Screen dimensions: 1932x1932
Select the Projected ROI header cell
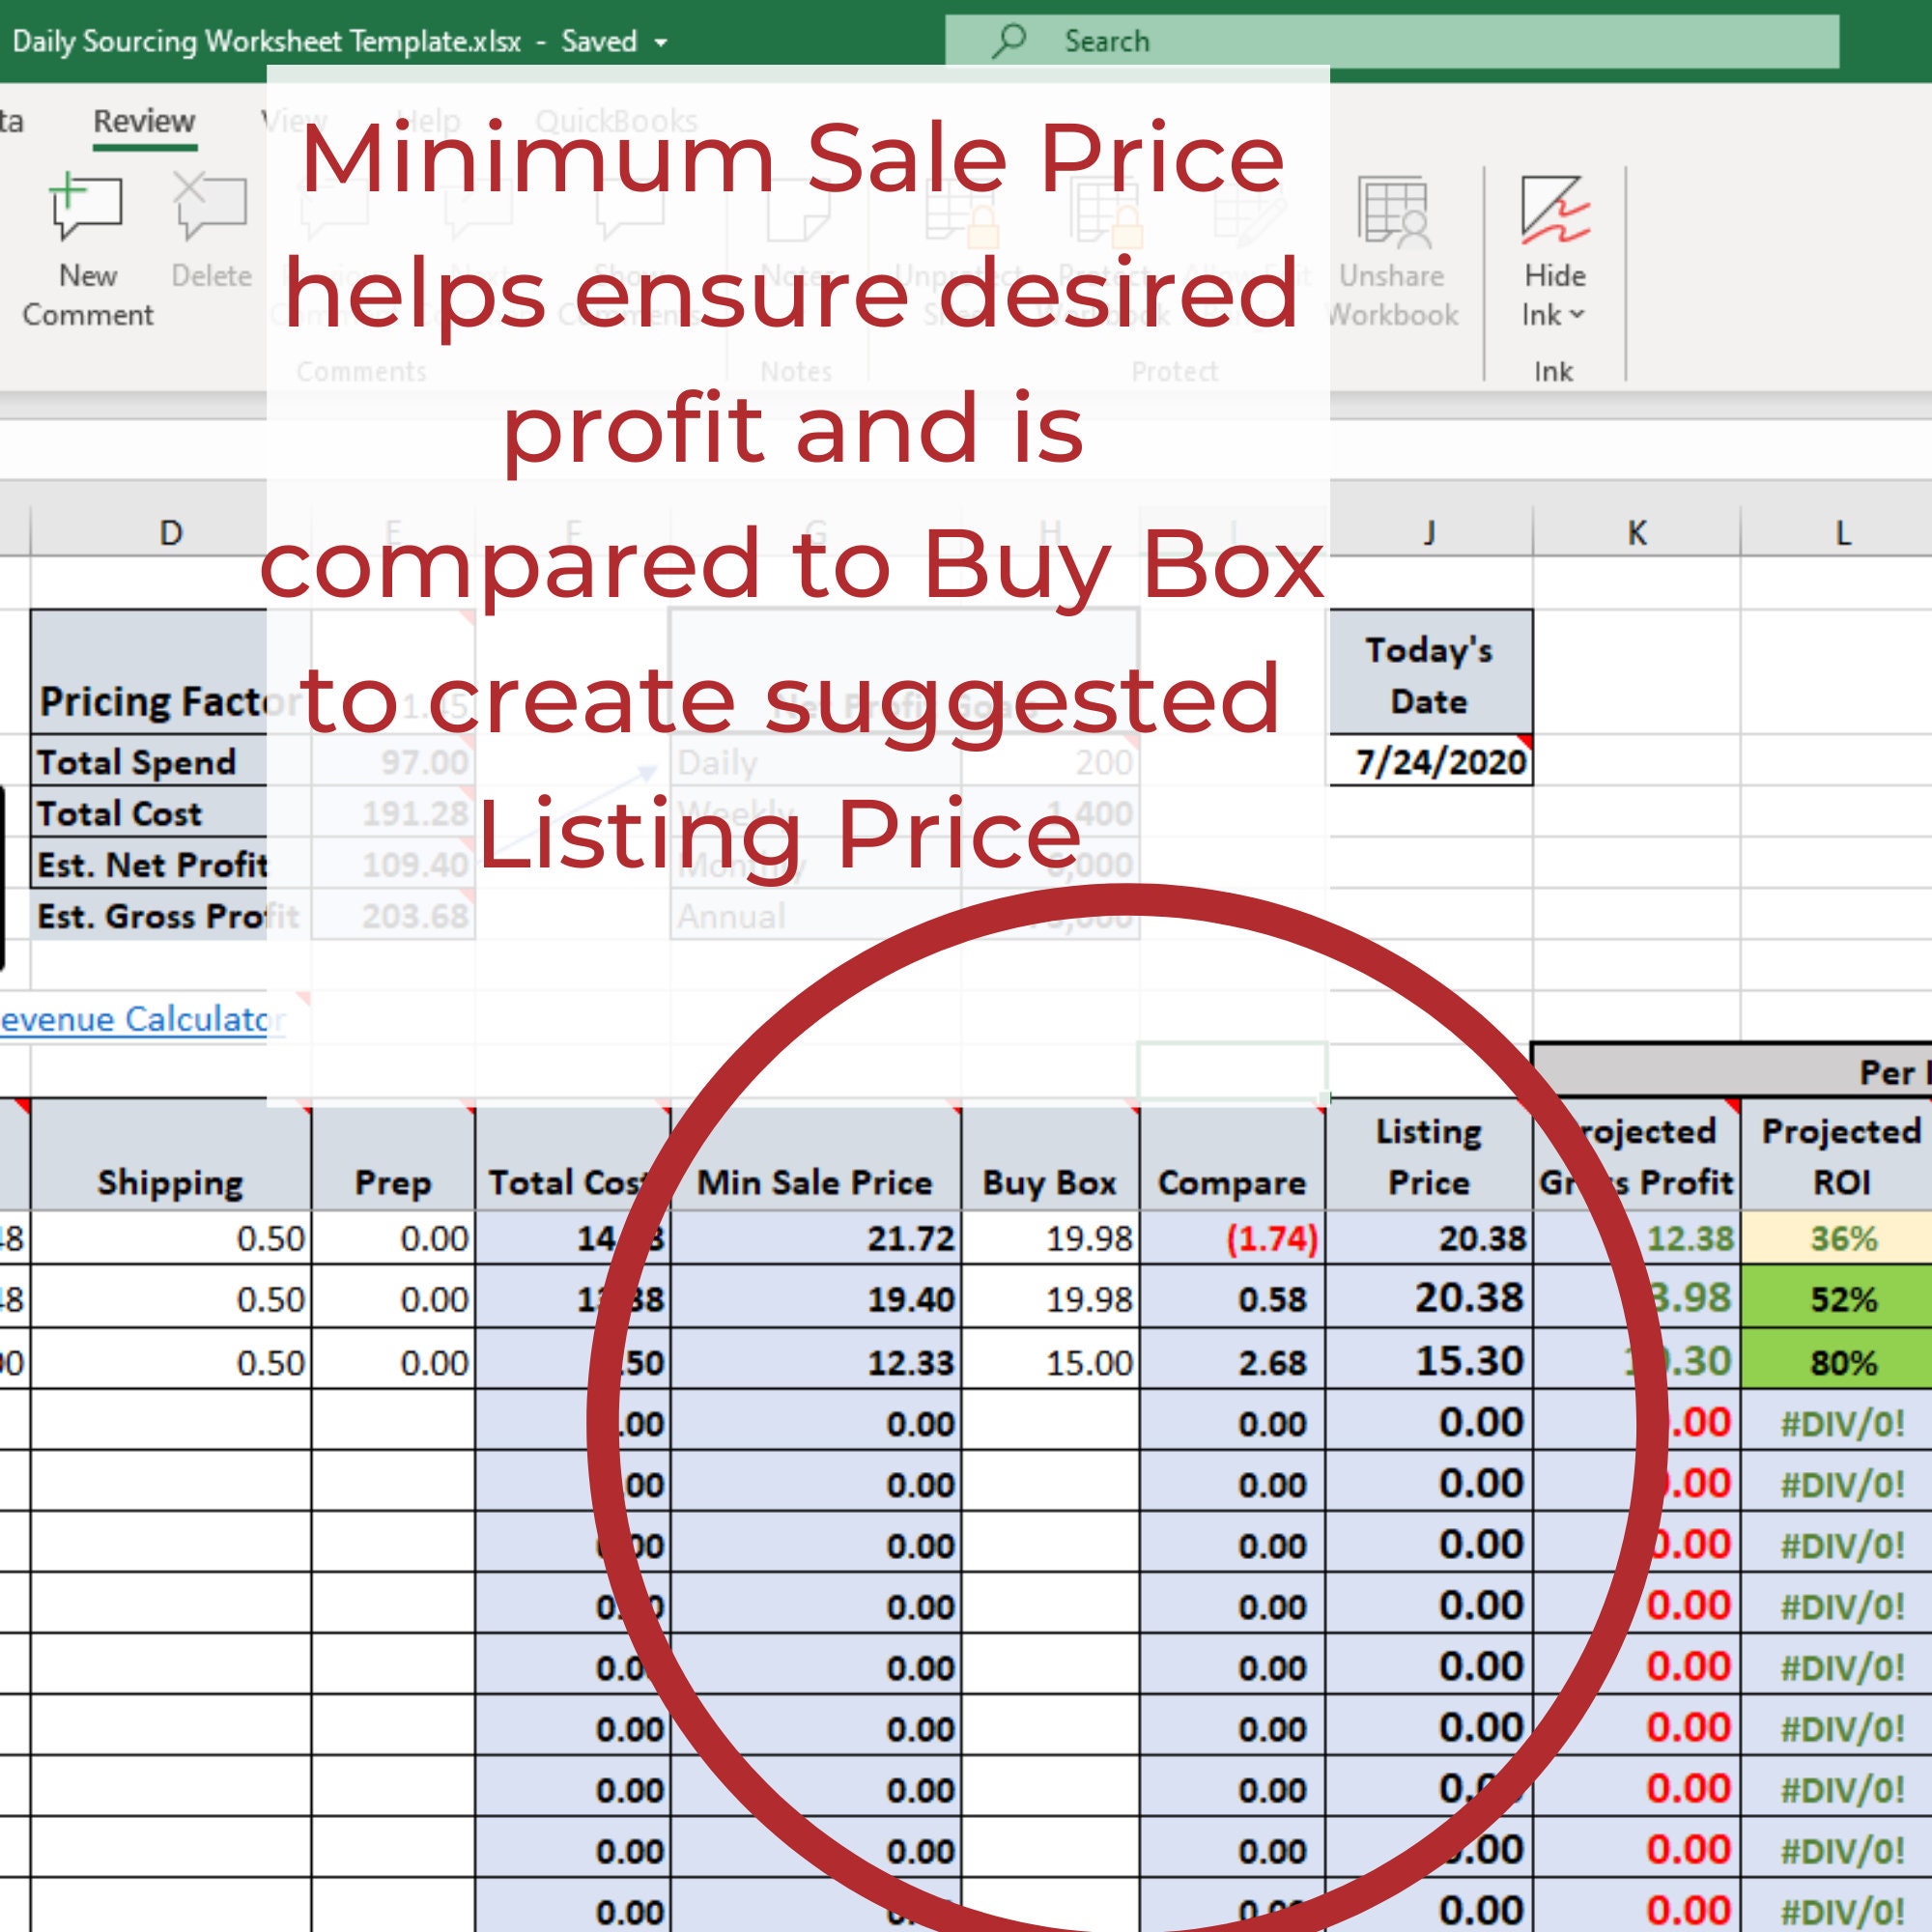1842,1156
